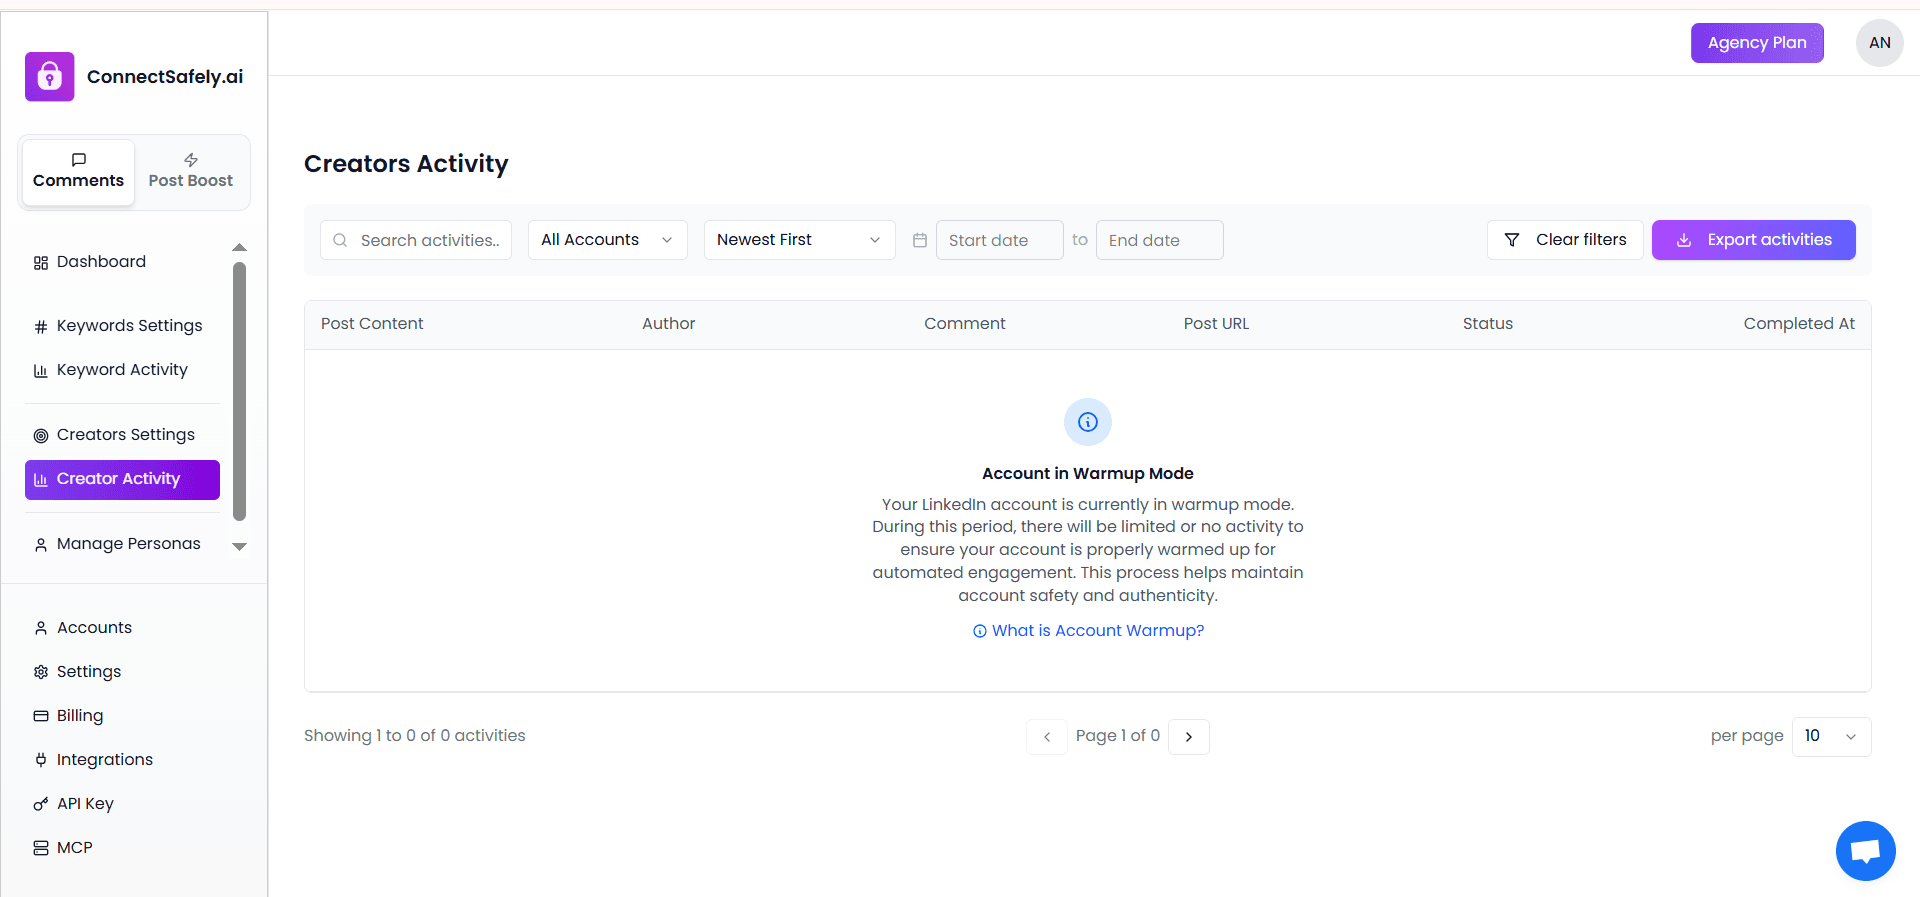Open the Dashboard menu item
1920x897 pixels.
(x=122, y=262)
